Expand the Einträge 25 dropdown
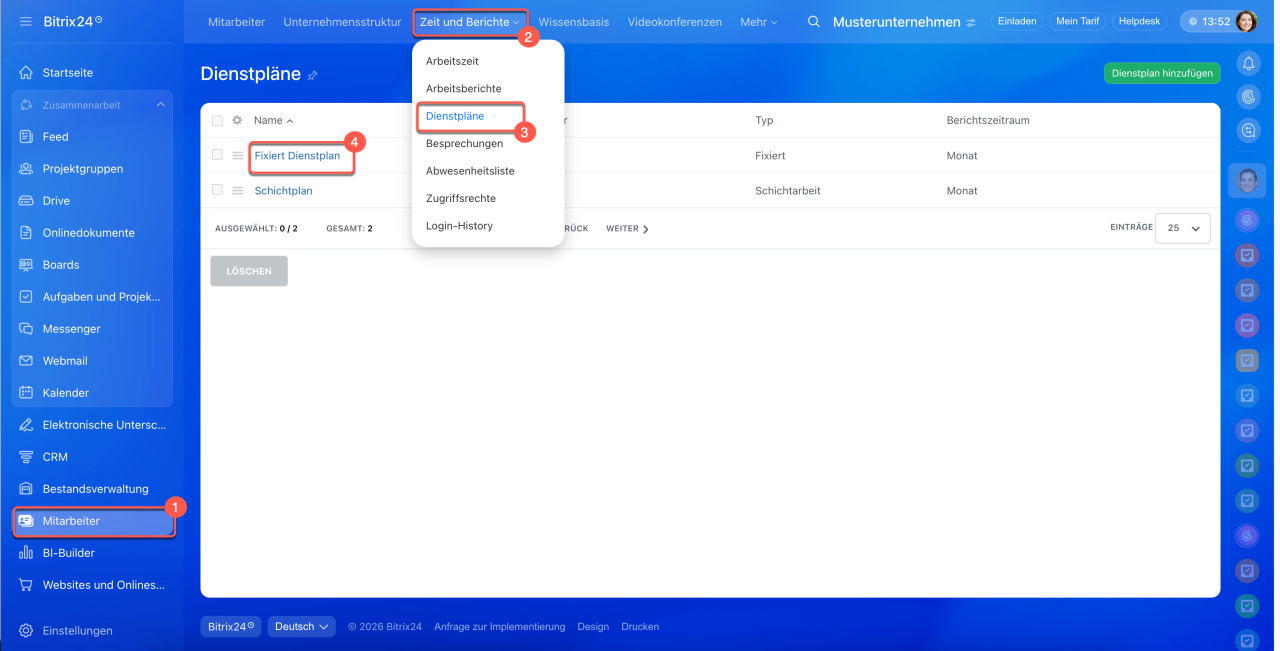Viewport: 1280px width, 651px height. [x=1183, y=228]
